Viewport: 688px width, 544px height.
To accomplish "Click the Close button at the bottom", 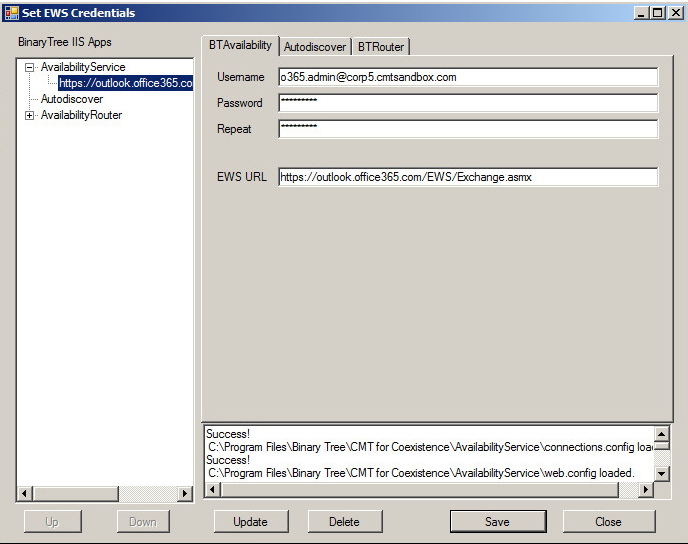I will (609, 522).
